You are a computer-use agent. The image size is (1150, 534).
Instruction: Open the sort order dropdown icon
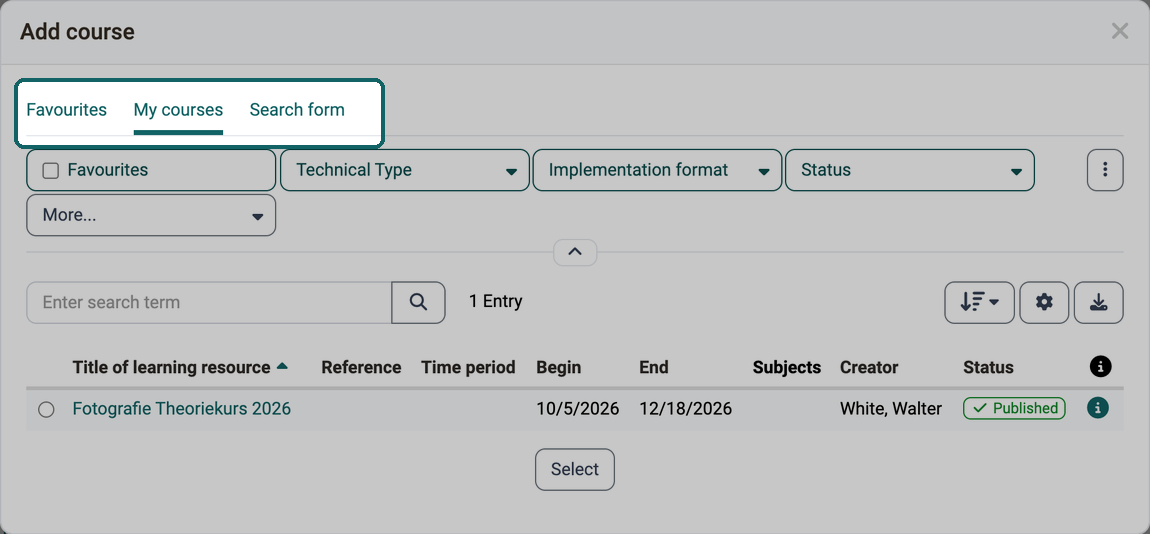(979, 302)
